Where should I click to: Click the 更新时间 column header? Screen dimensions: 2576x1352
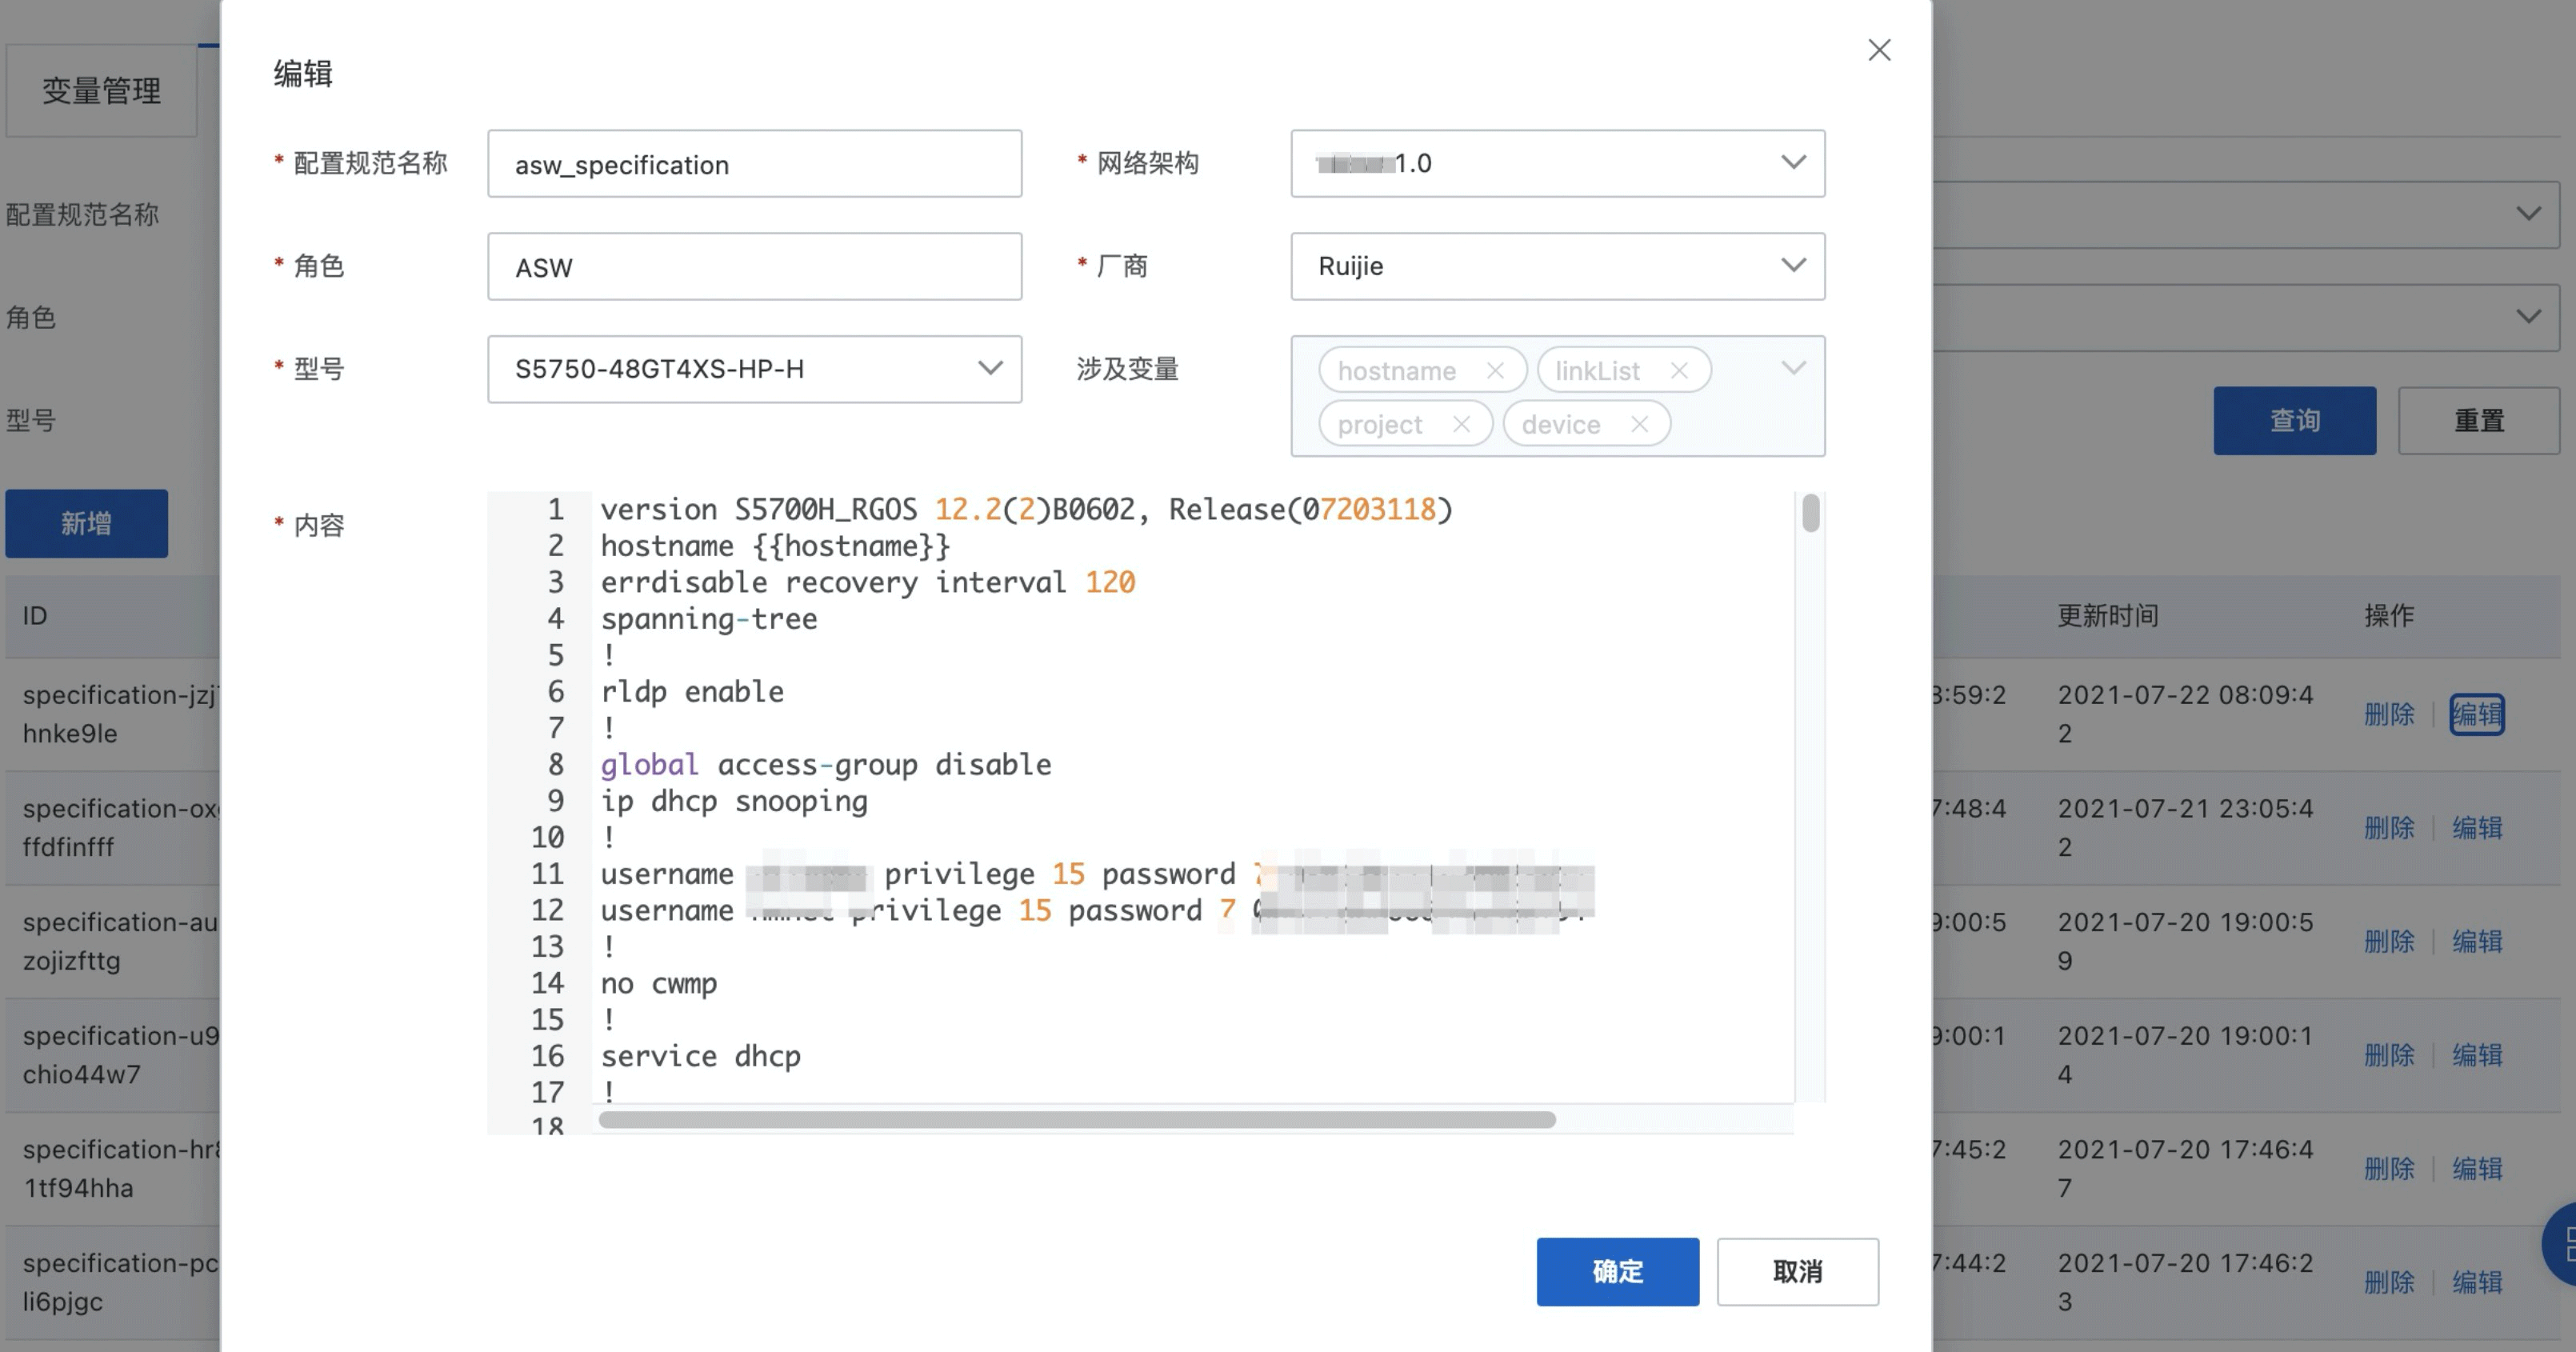(x=2107, y=616)
